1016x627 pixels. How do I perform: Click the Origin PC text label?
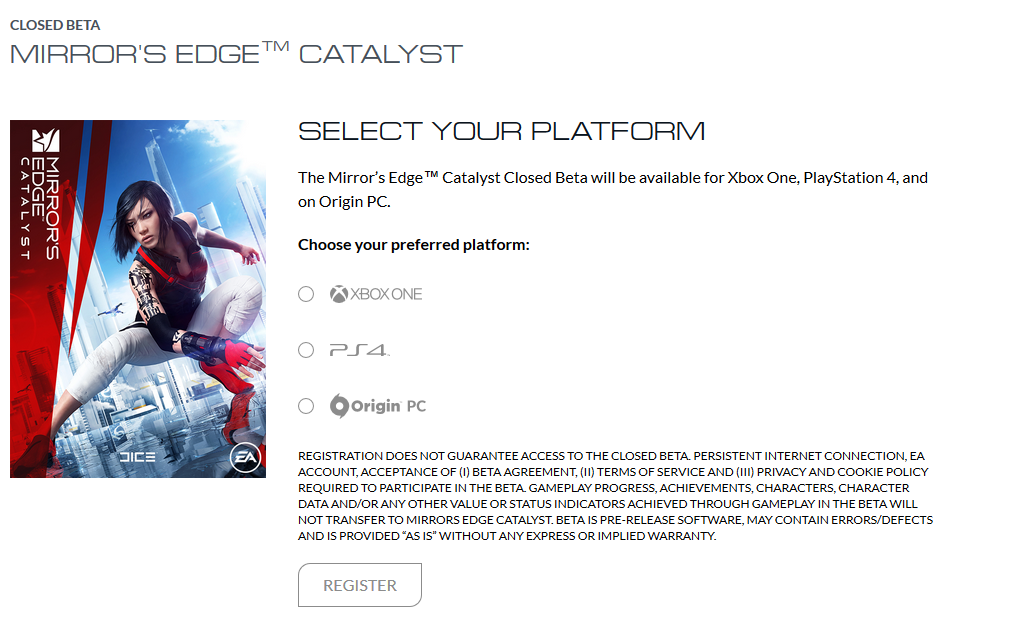[389, 406]
